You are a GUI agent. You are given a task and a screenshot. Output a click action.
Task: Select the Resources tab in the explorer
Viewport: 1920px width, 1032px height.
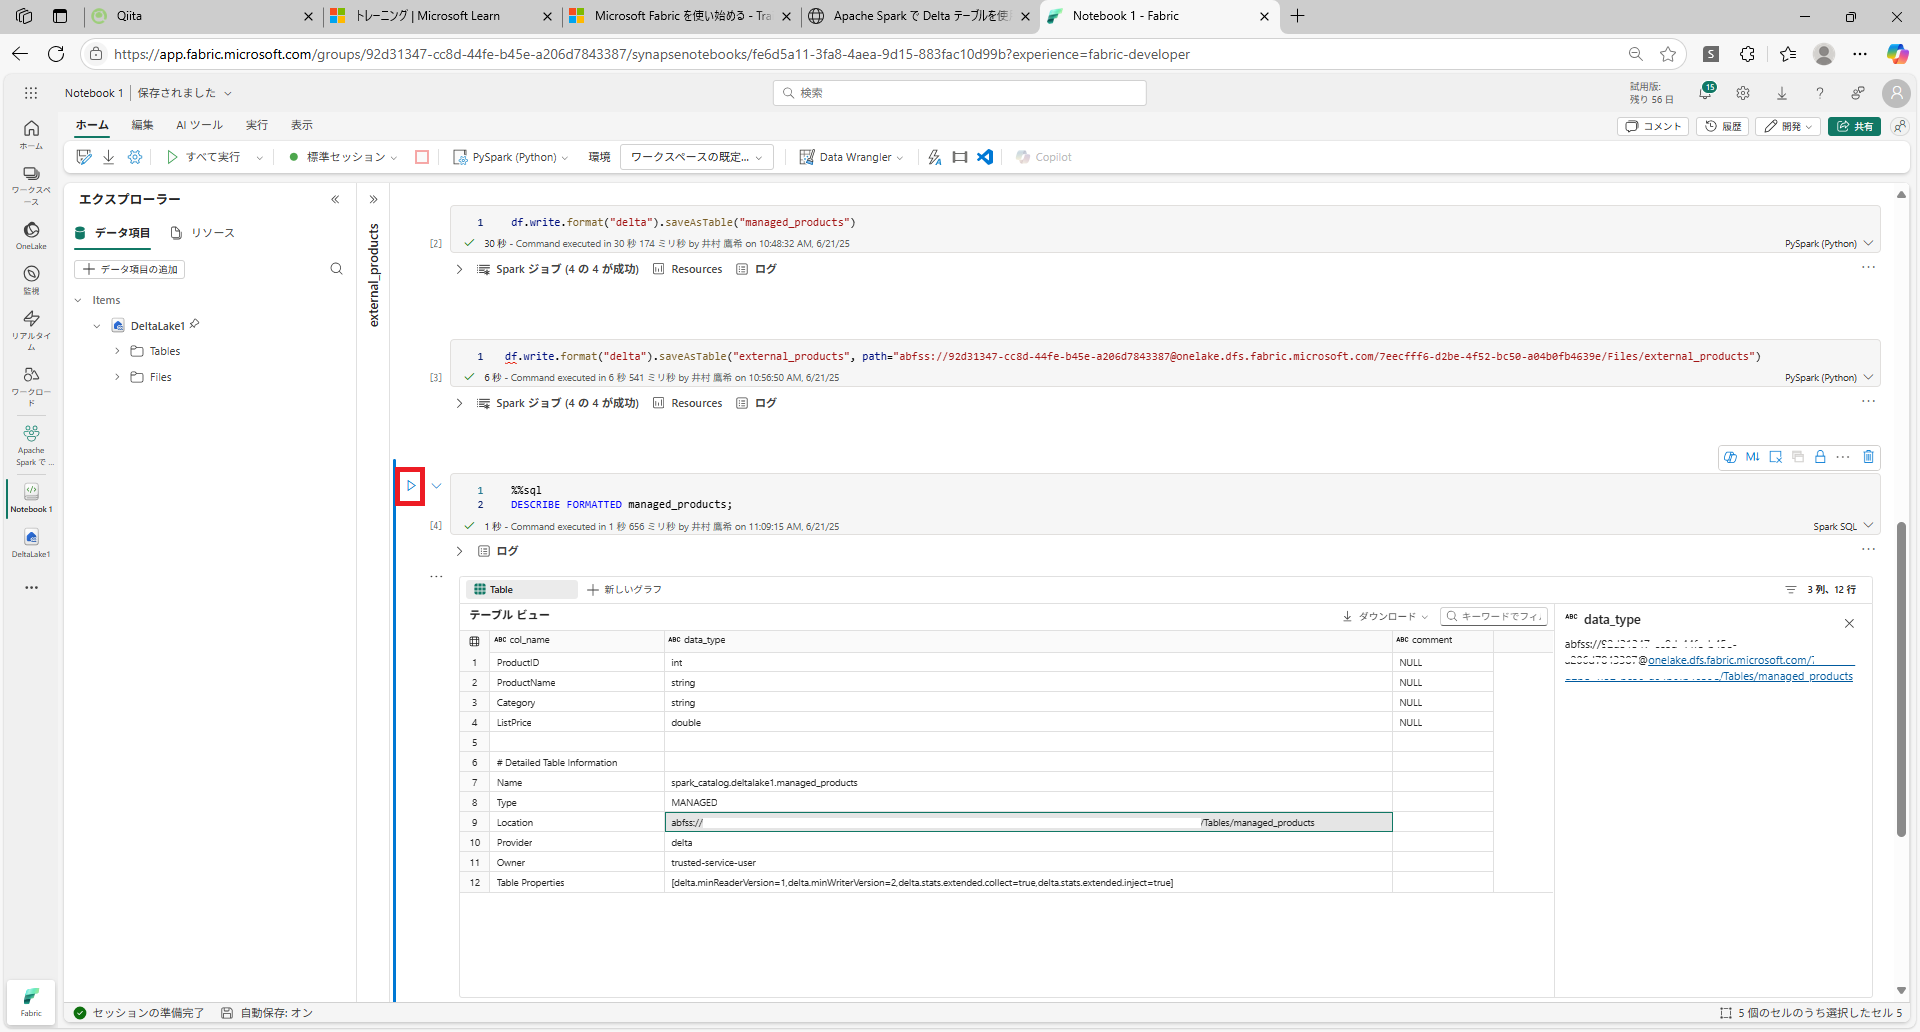pyautogui.click(x=202, y=233)
